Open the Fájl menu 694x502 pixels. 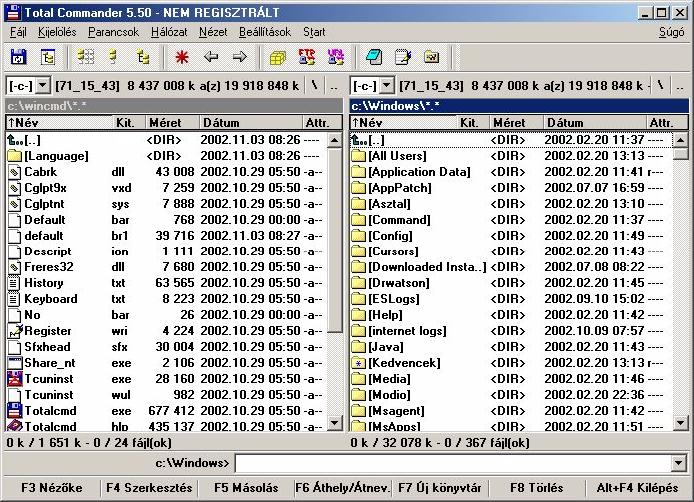[18, 32]
